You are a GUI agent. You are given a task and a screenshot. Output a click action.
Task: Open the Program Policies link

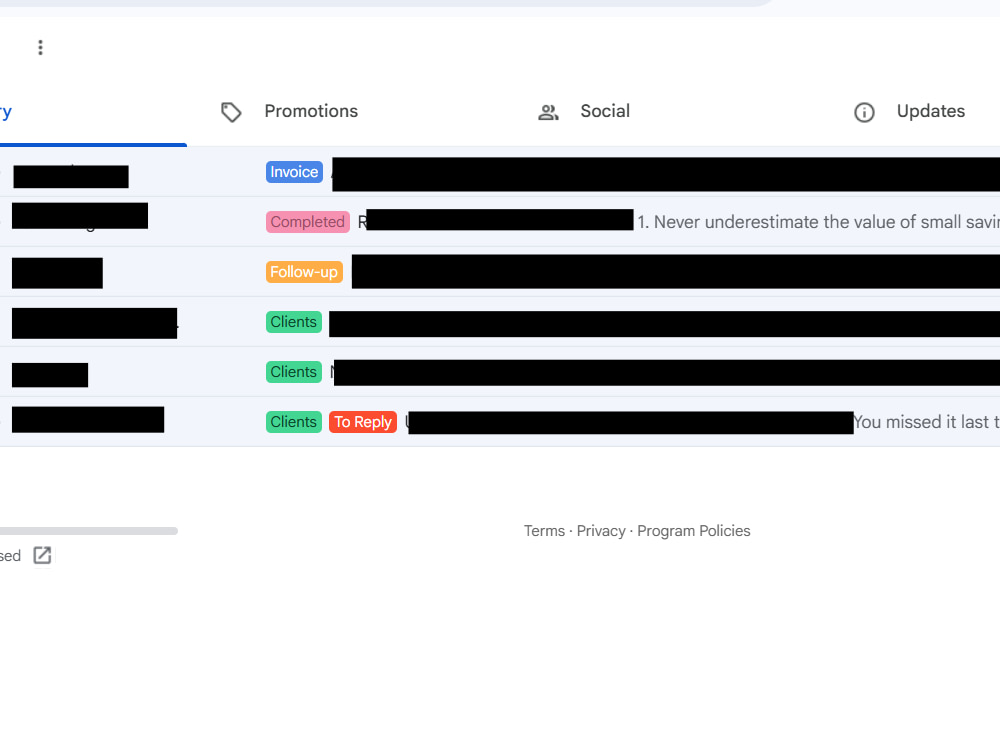pyautogui.click(x=693, y=531)
